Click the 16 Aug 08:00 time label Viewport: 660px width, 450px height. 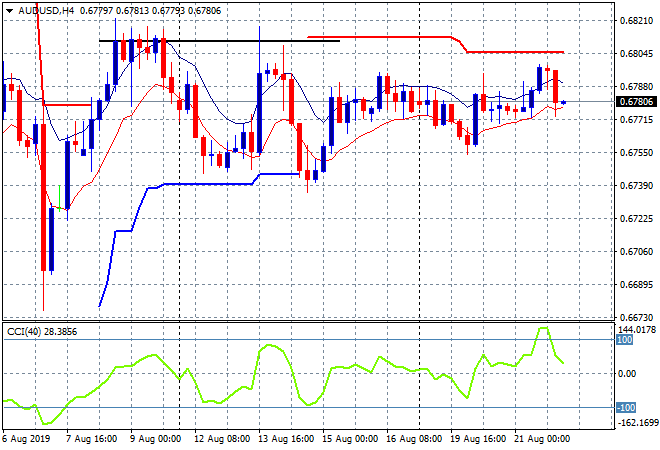point(414,439)
